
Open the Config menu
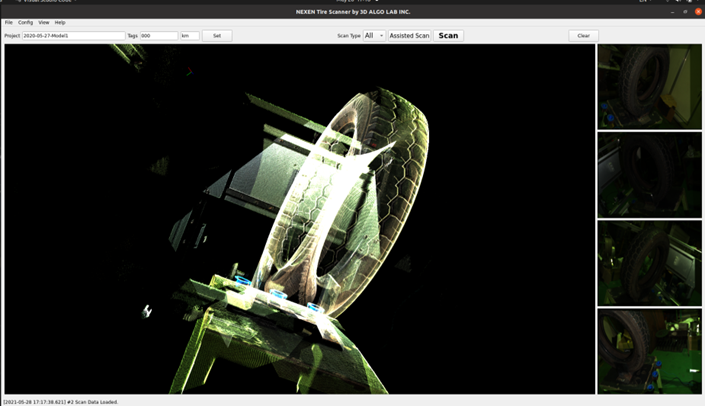[25, 22]
